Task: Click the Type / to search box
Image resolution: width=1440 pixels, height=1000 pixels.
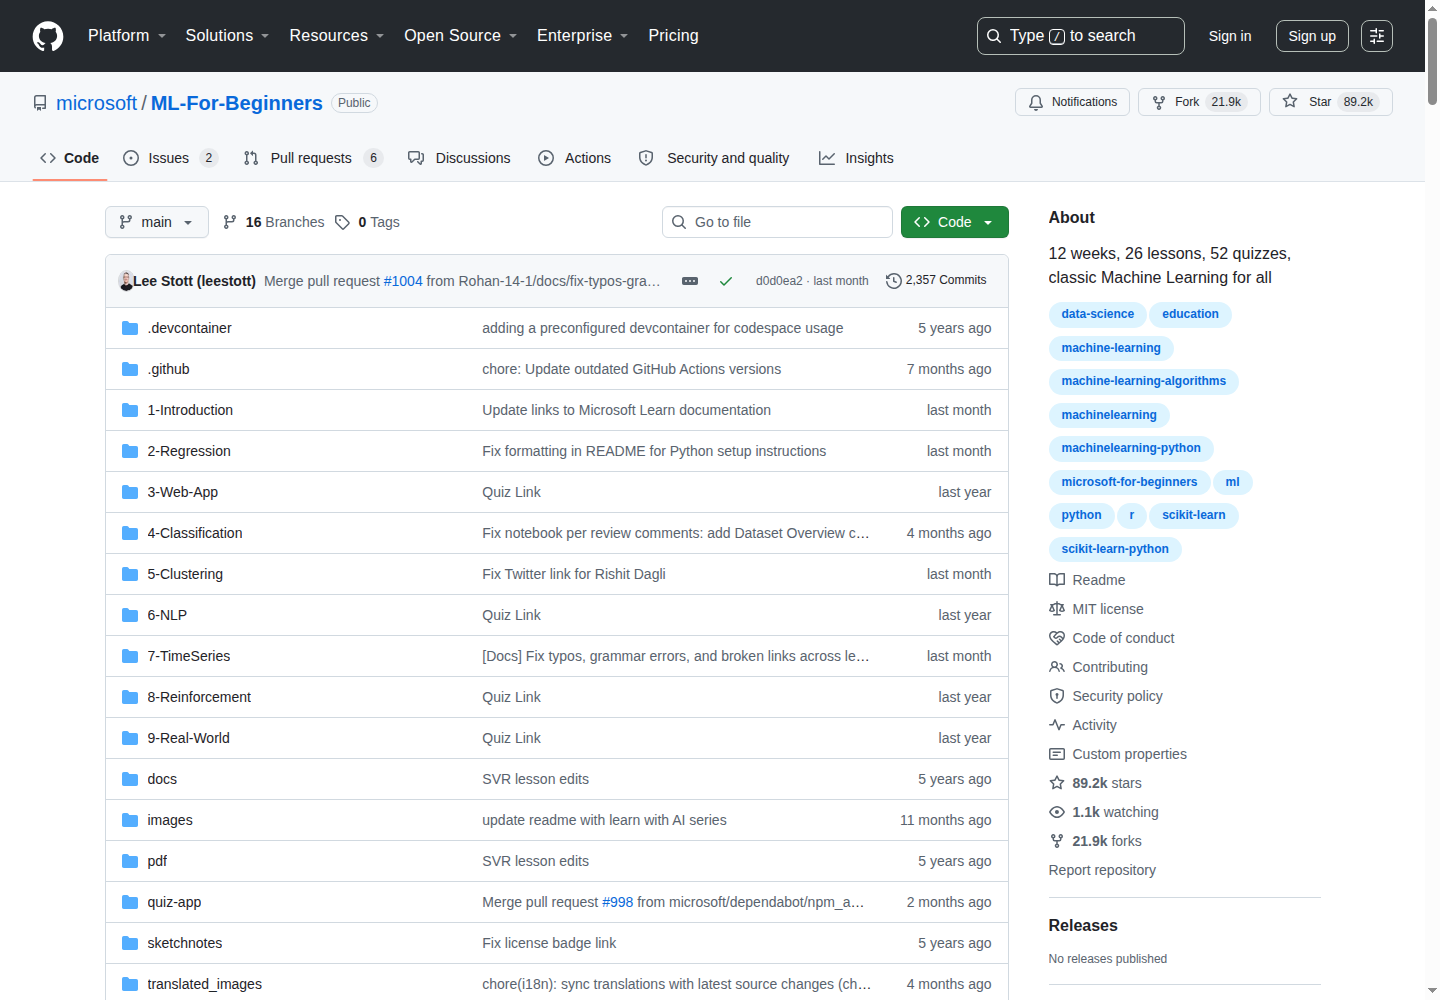Action: [1081, 36]
